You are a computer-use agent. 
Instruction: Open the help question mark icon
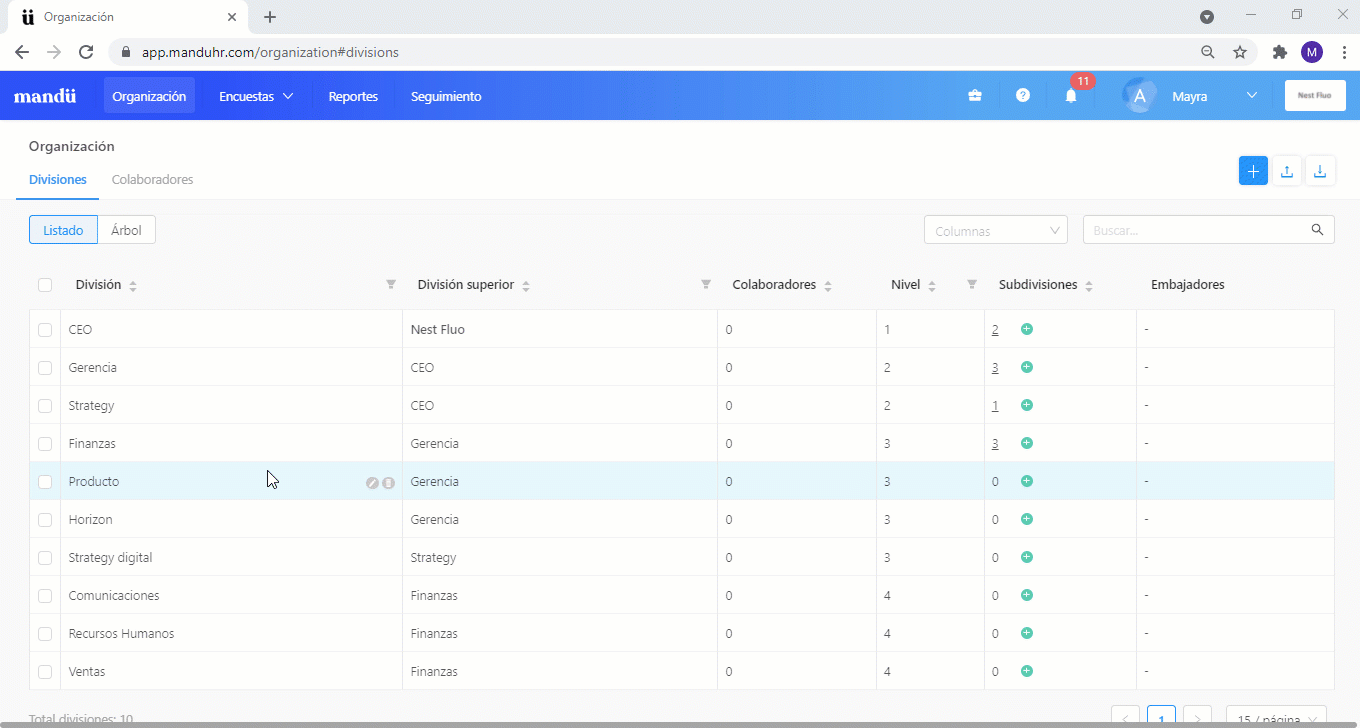pyautogui.click(x=1023, y=96)
